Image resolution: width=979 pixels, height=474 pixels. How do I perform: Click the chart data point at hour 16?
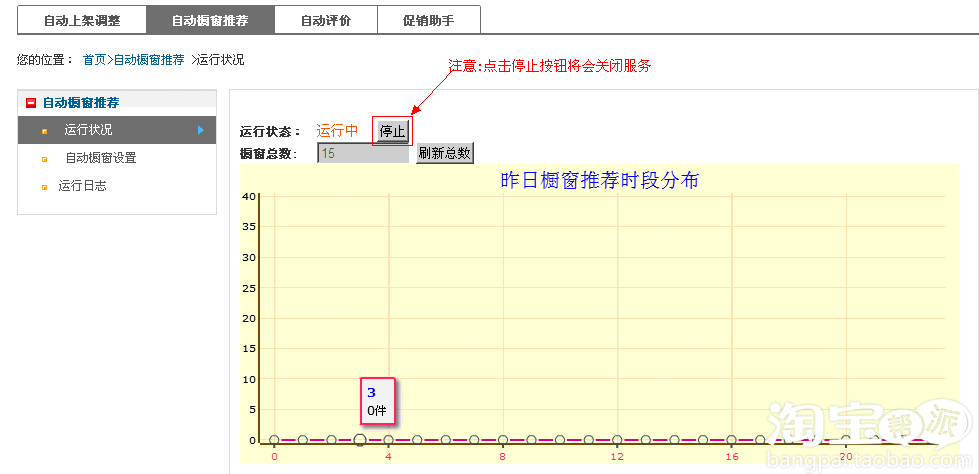tap(731, 440)
